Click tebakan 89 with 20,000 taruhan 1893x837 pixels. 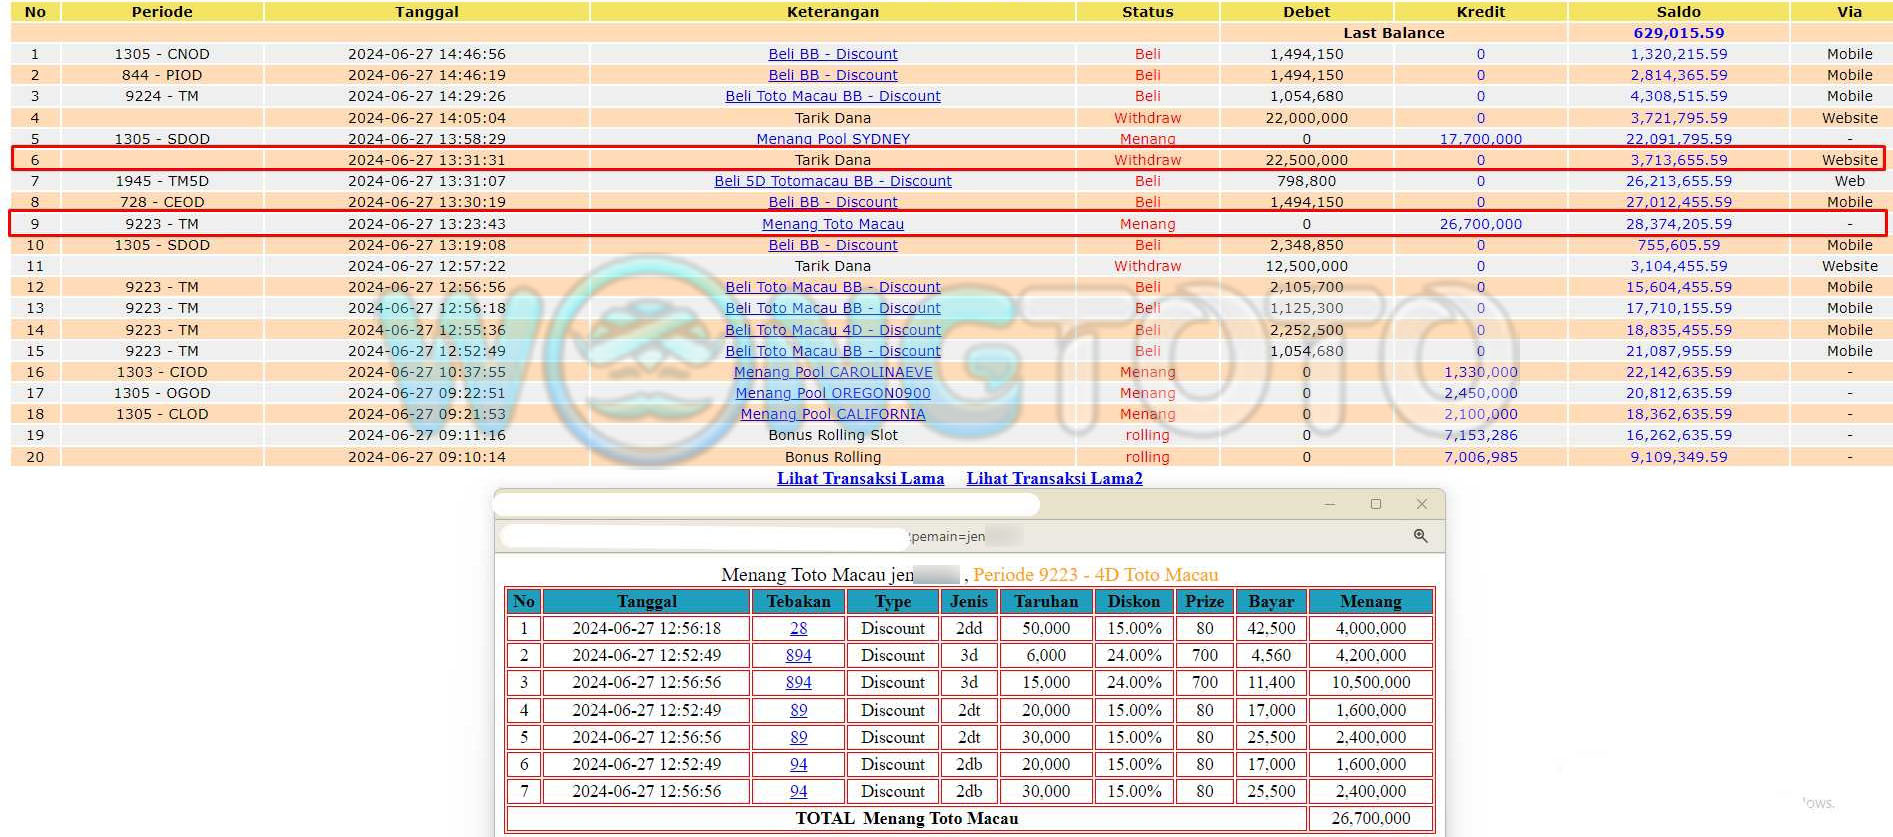798,710
